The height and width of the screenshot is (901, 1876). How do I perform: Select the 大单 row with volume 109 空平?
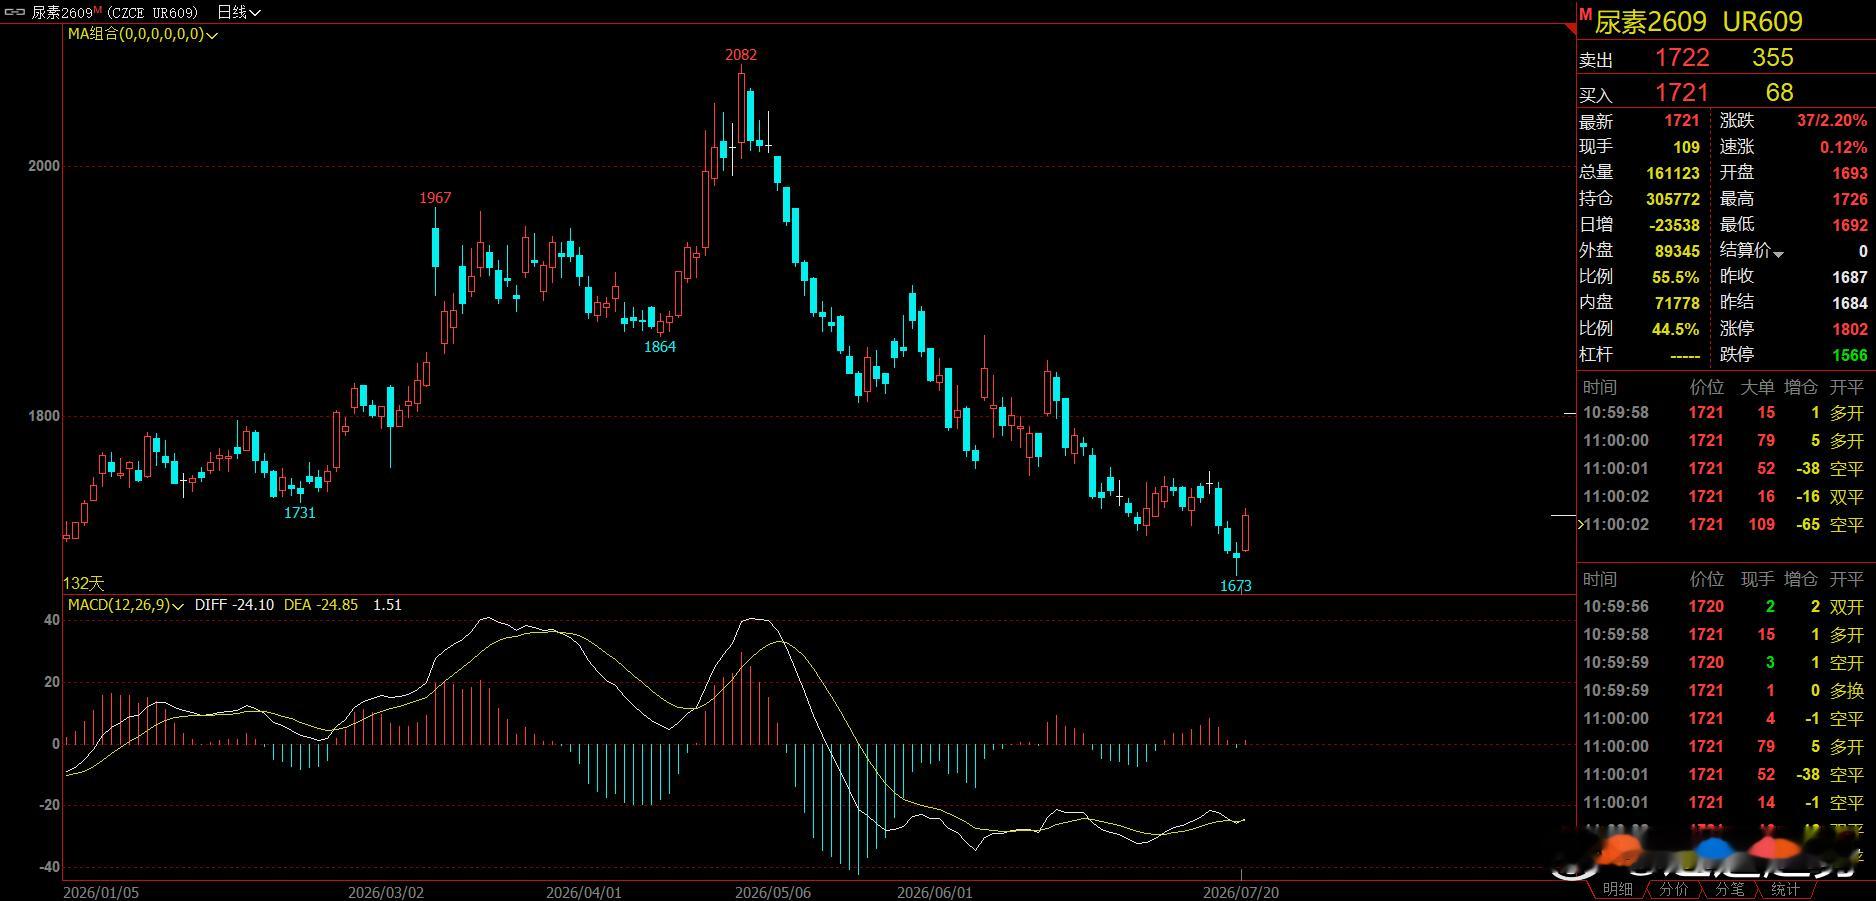tap(1723, 525)
